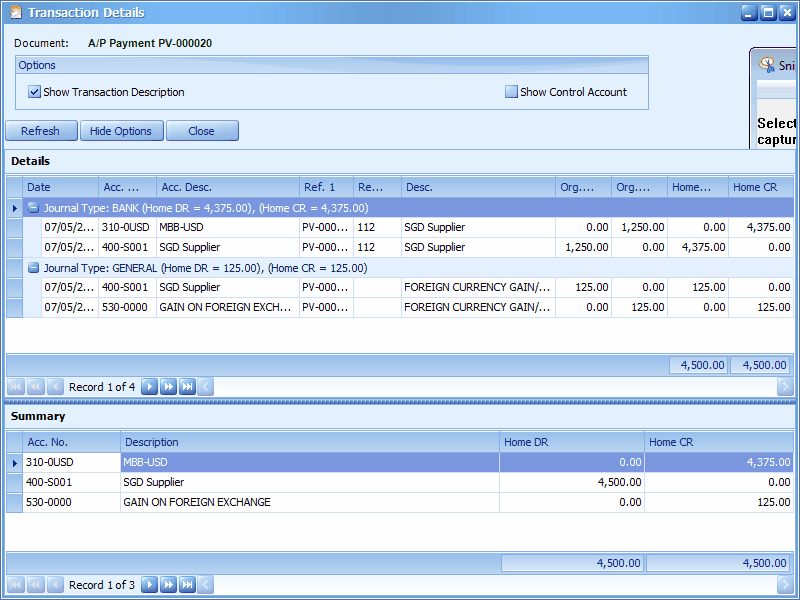Viewport: 800px width, 600px height.
Task: Collapse the Journal Type GENERAL group
Action: pos(33,267)
